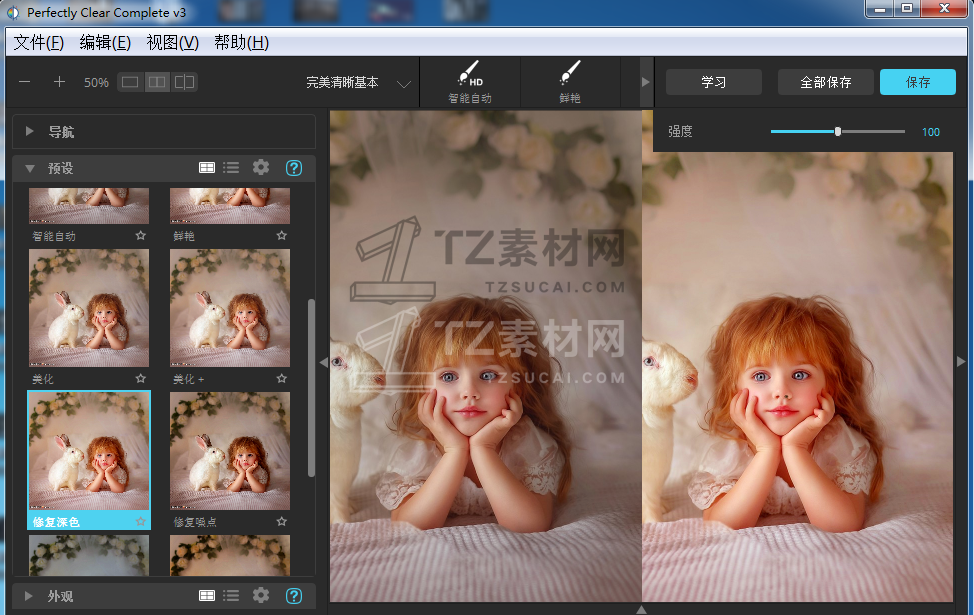Select the 修复噪点 preset thumbnail
The width and height of the screenshot is (974, 615).
pyautogui.click(x=230, y=451)
